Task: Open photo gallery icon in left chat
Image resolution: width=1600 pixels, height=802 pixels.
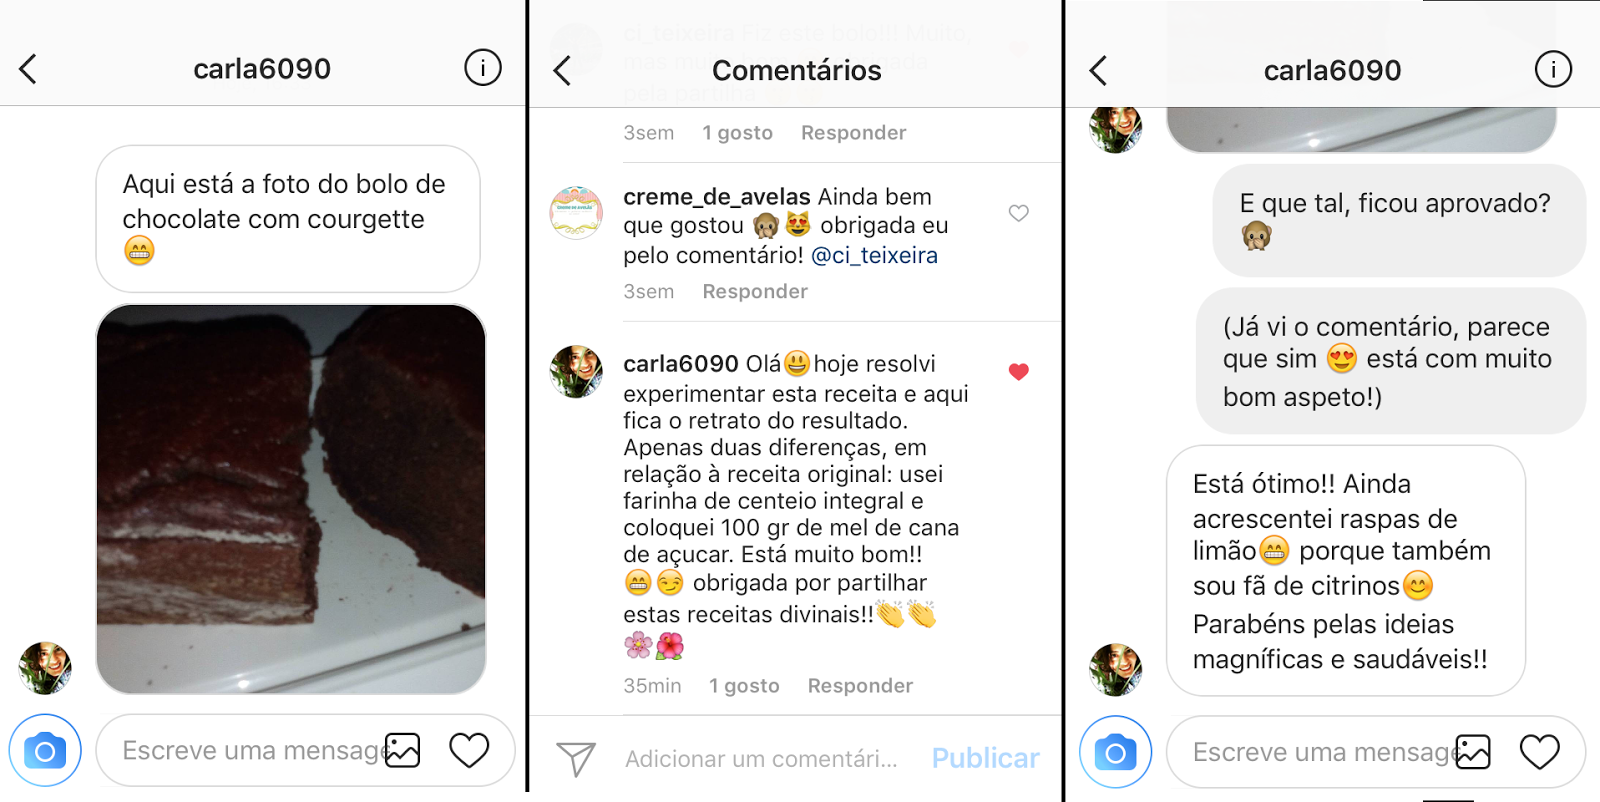Action: [403, 750]
